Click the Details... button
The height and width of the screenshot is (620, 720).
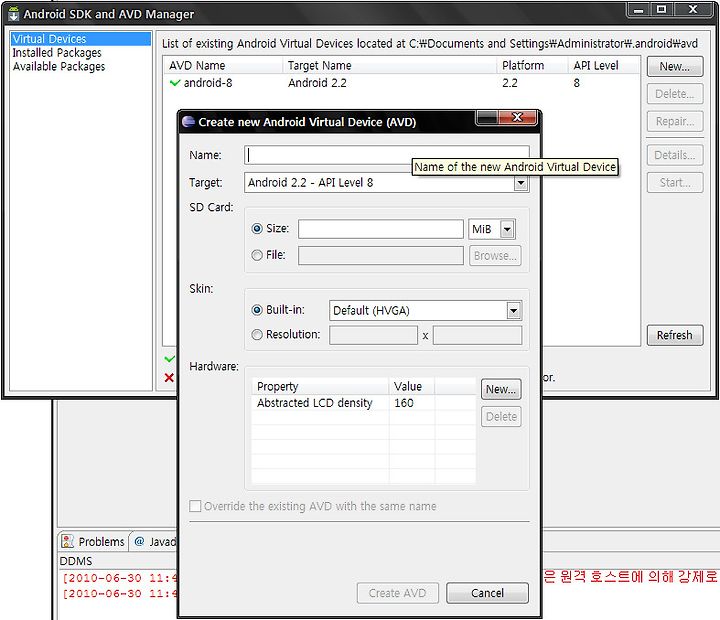click(x=675, y=155)
